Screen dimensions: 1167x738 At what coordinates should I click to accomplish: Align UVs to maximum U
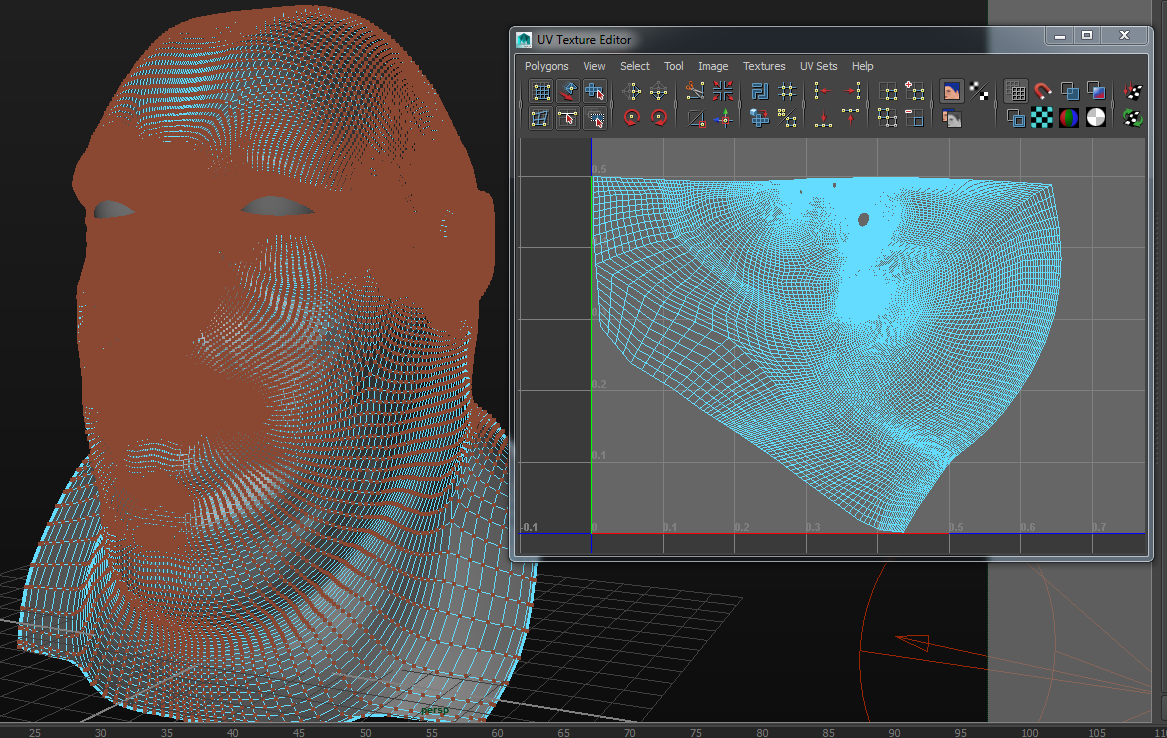pyautogui.click(x=851, y=92)
